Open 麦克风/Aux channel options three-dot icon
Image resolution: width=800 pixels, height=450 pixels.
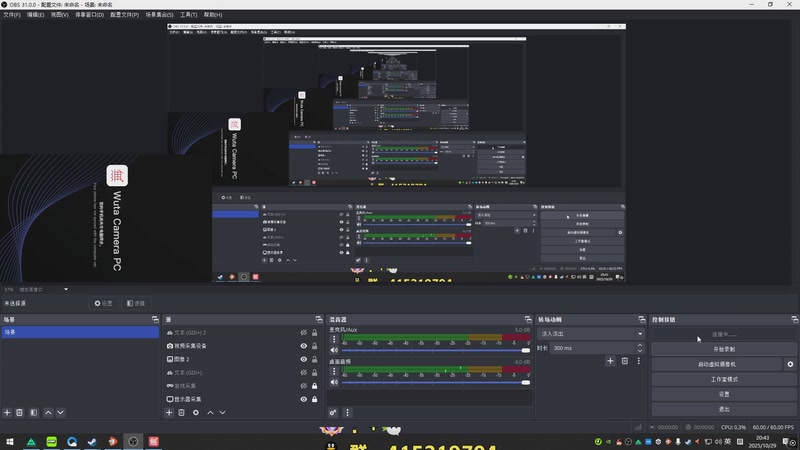[334, 339]
